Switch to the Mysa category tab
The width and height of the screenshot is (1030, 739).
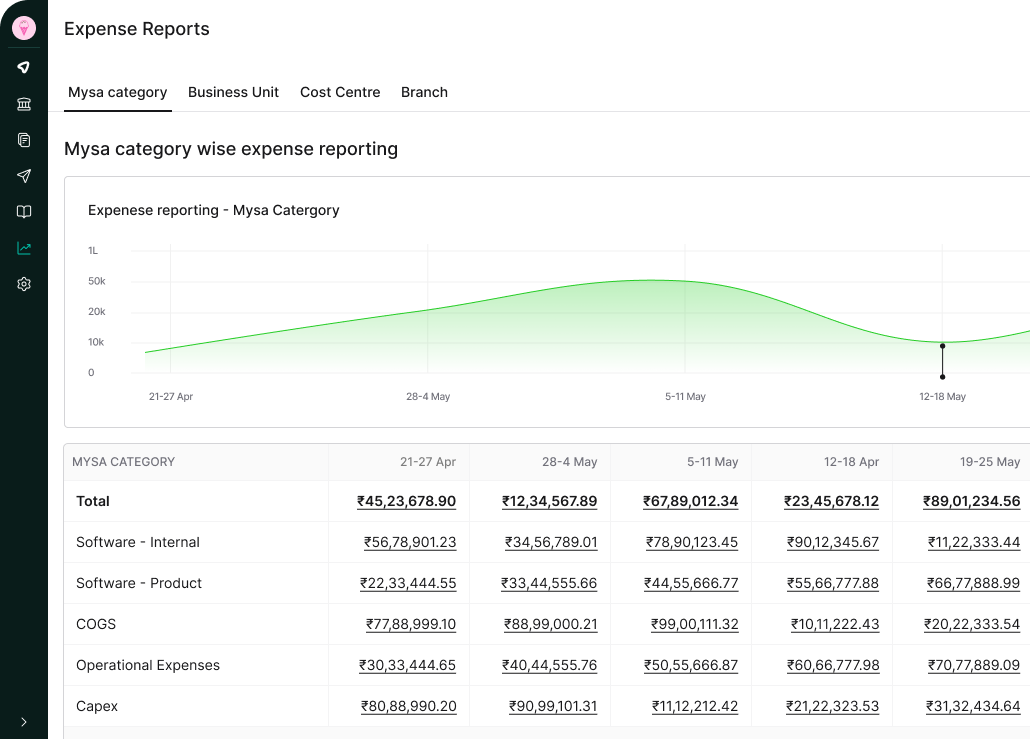pyautogui.click(x=117, y=92)
